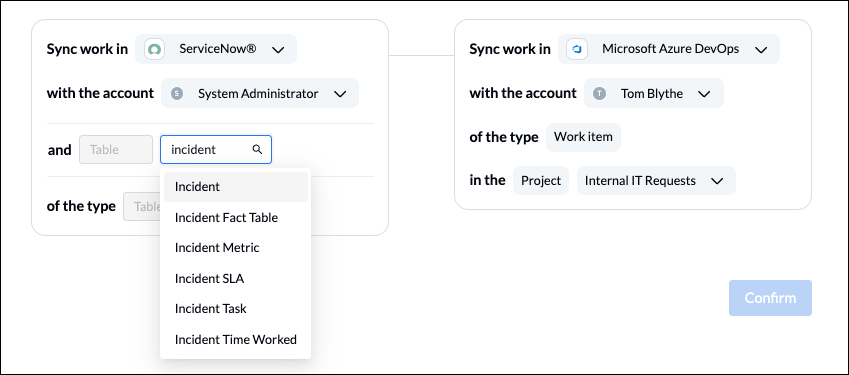Pick Incident SLA from the list

click(x=236, y=279)
